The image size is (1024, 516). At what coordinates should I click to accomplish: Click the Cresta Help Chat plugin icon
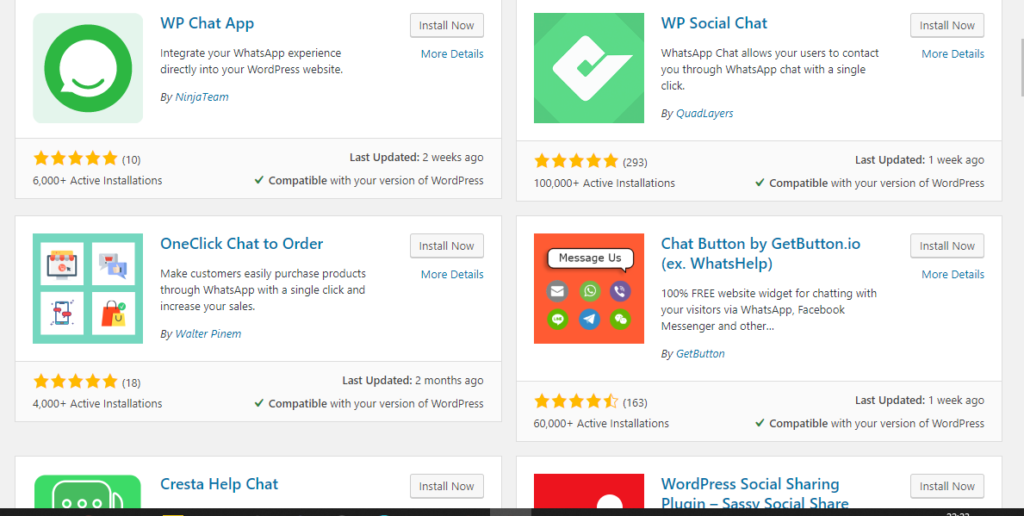pos(88,493)
